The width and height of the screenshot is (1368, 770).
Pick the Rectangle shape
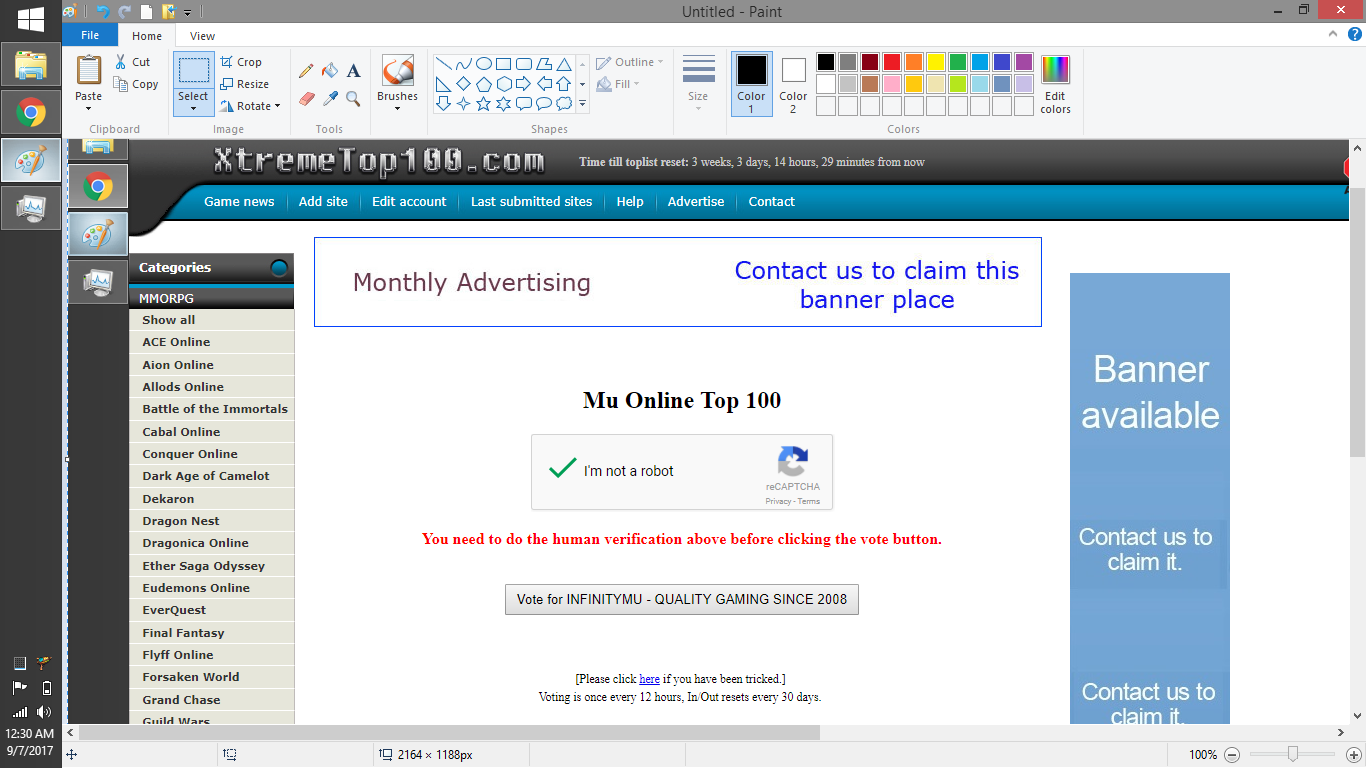coord(503,63)
